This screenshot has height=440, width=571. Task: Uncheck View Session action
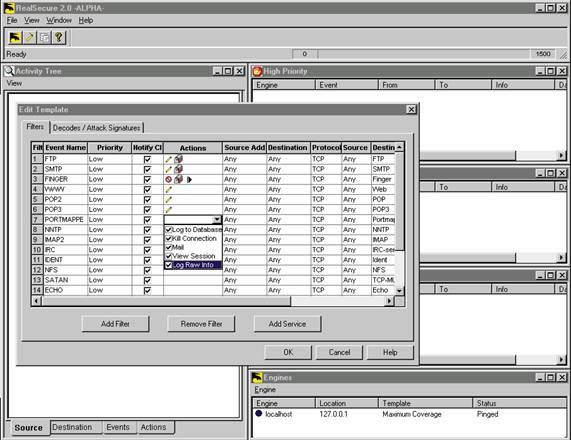pos(169,256)
